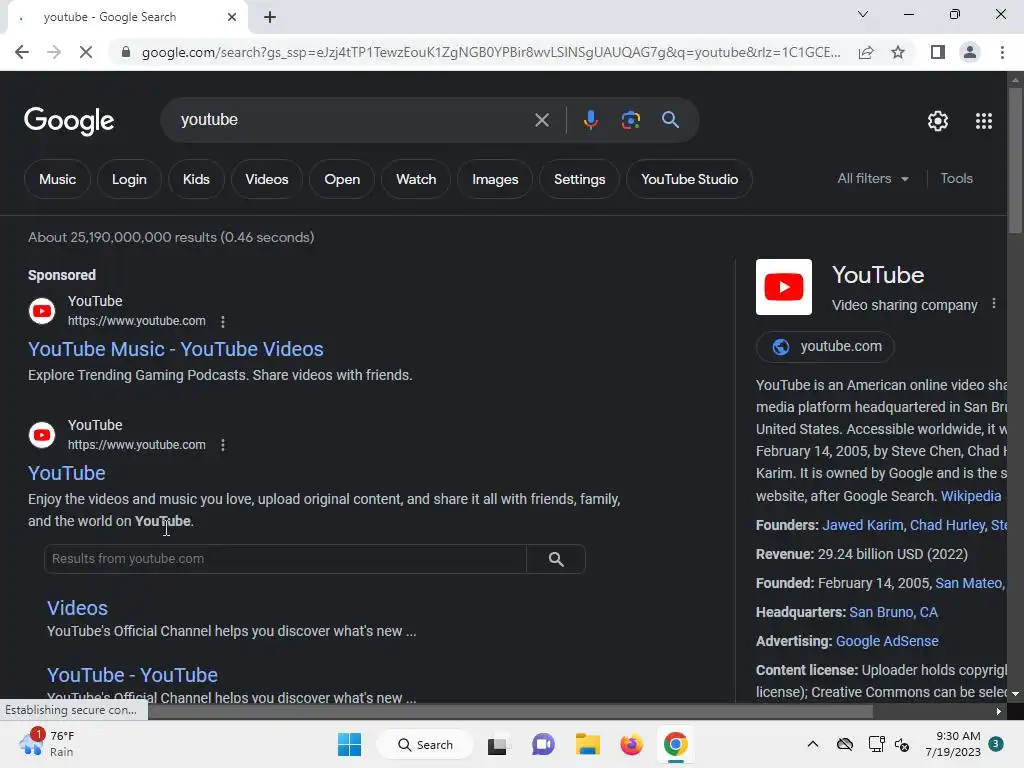Screen dimensions: 1024x768
Task: Start voice search with microphone icon
Action: (590, 120)
